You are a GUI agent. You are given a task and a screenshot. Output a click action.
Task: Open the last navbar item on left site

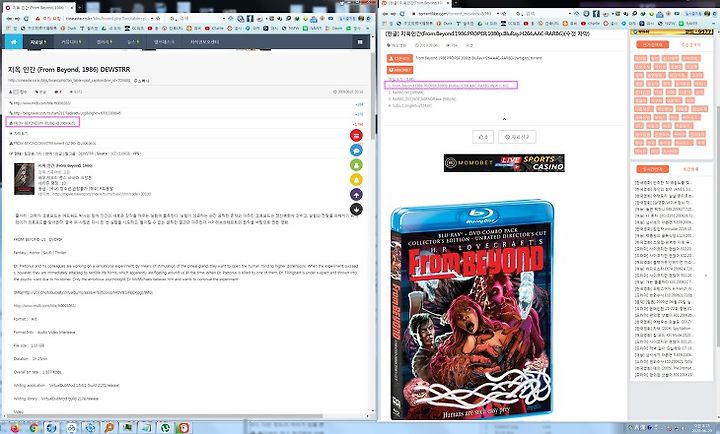pos(204,42)
